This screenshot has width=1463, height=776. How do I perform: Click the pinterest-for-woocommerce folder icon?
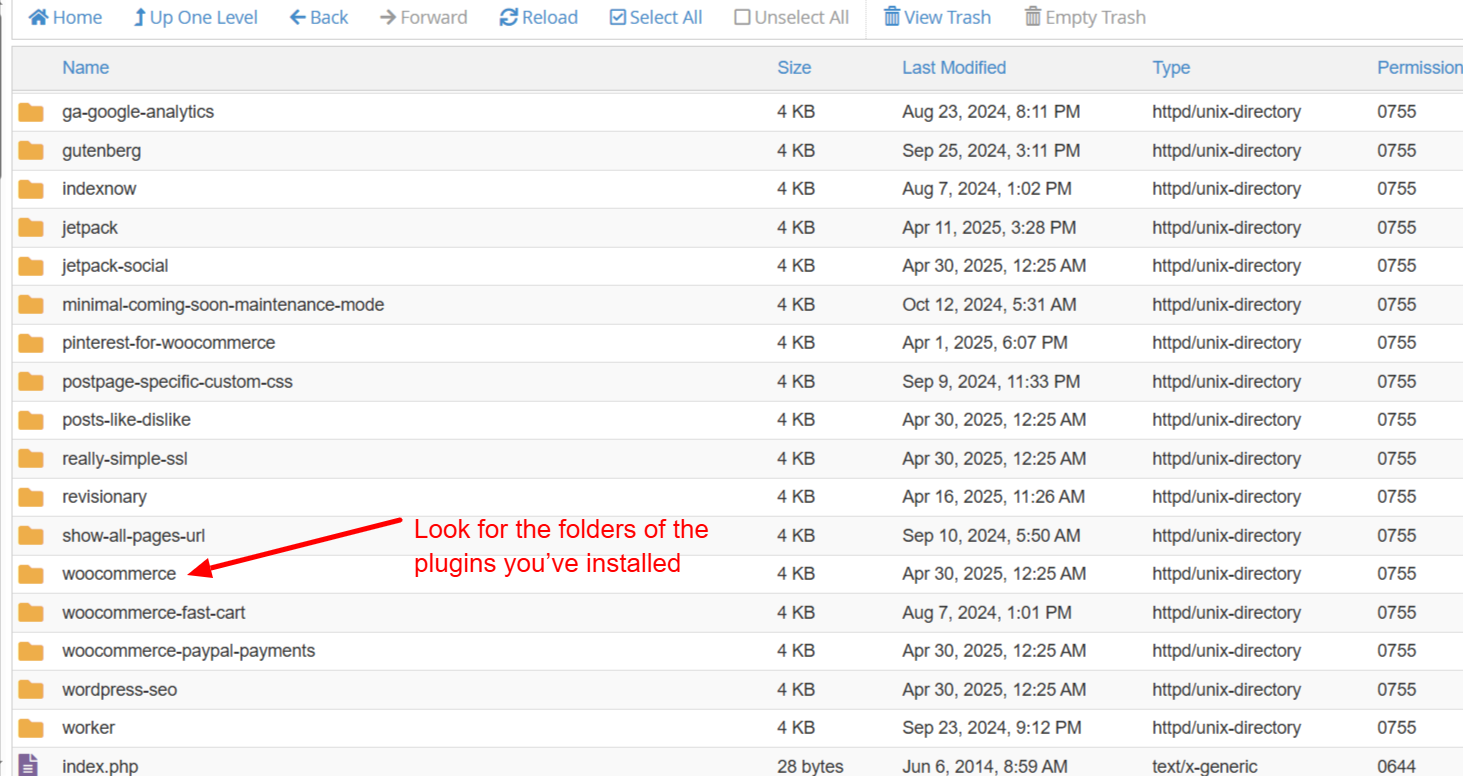[x=31, y=343]
